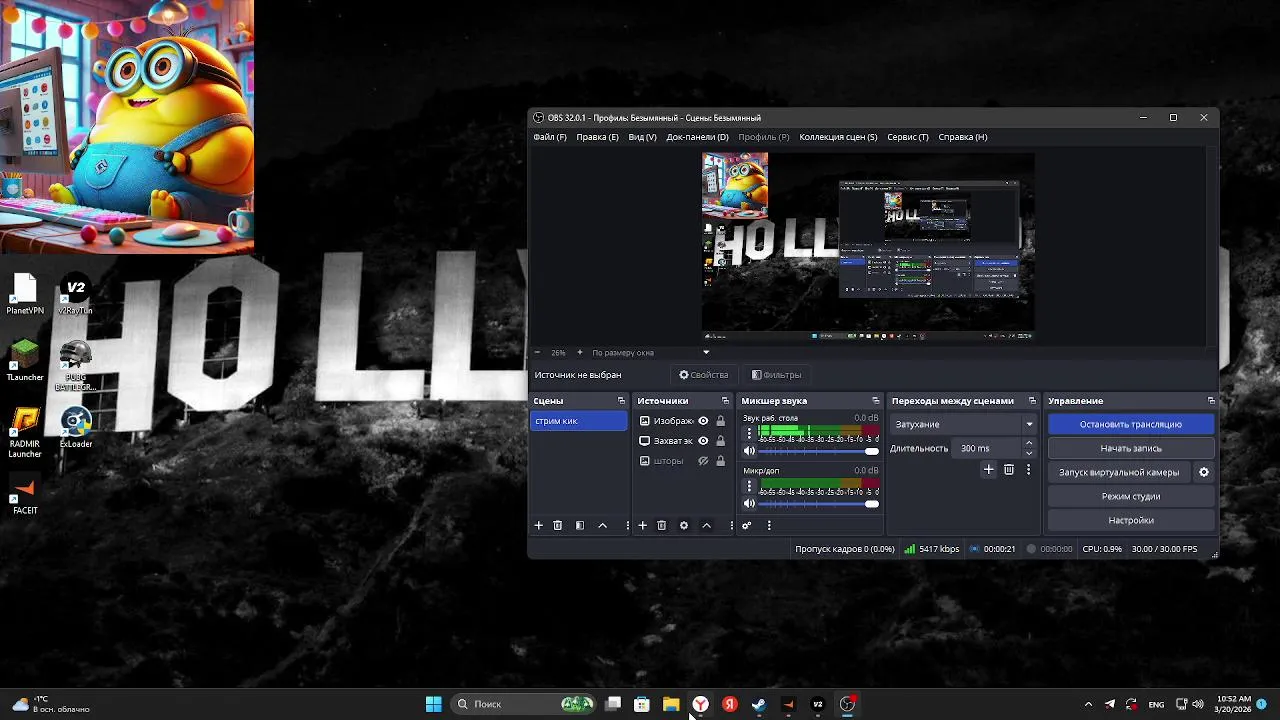Click Начать запись button
Viewport: 1280px width, 720px height.
click(1131, 448)
